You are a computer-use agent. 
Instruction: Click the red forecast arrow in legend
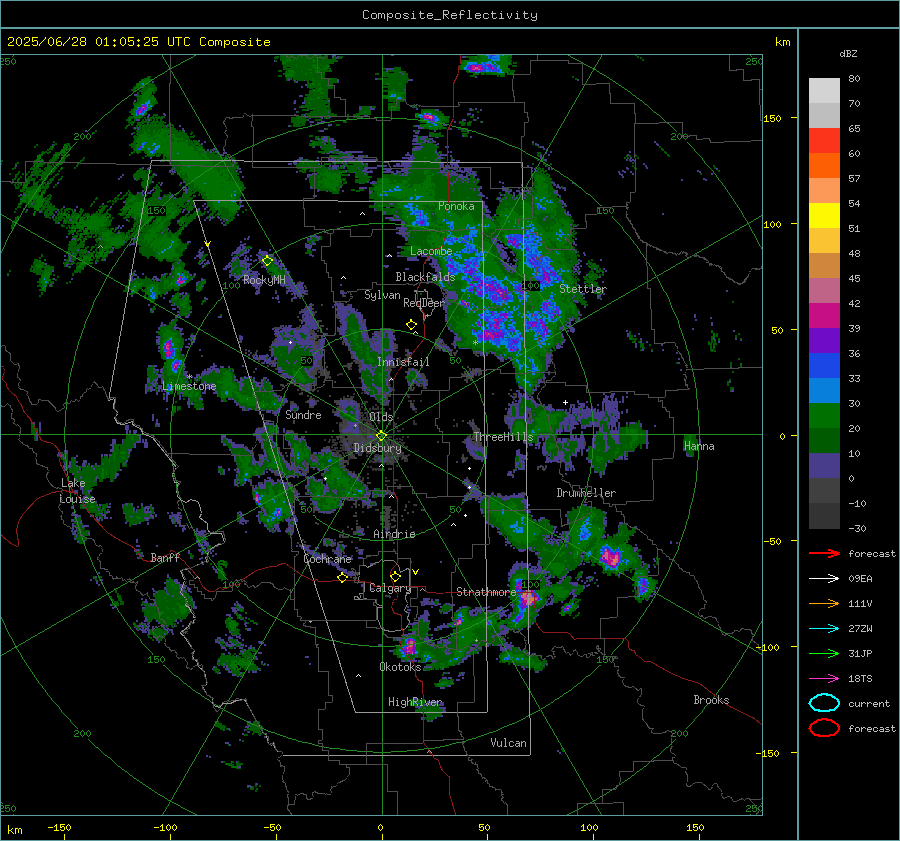click(x=824, y=553)
